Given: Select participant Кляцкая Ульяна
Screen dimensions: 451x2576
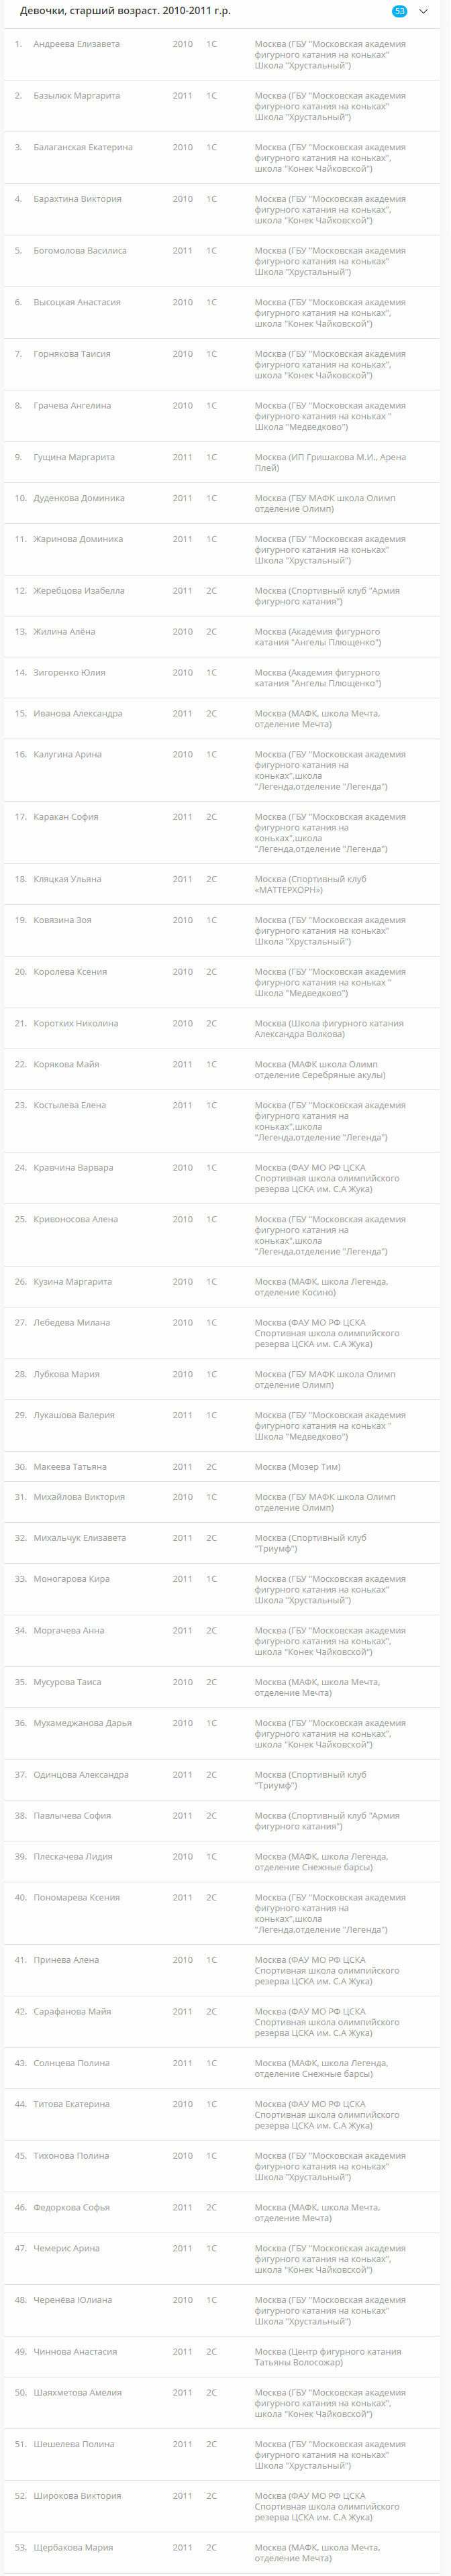Looking at the screenshot, I should point(67,879).
